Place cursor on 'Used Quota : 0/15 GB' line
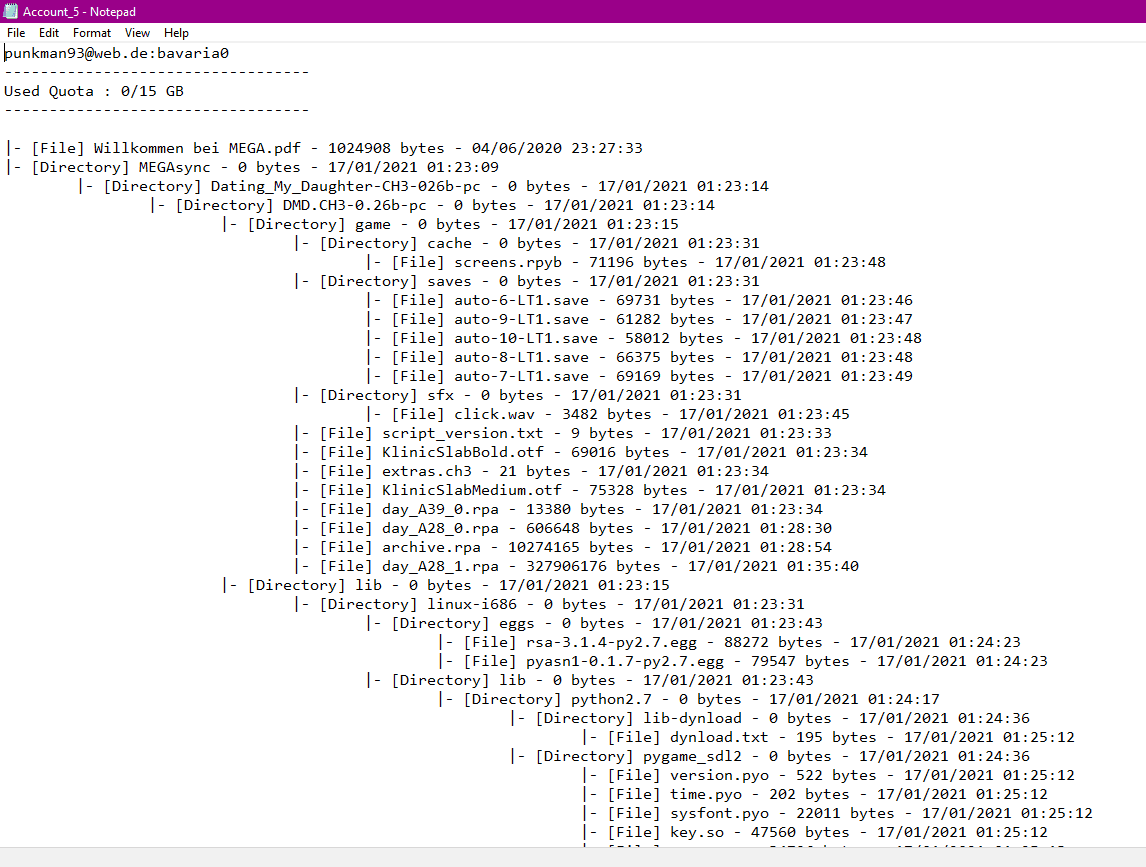This screenshot has width=1146, height=867. coord(94,91)
